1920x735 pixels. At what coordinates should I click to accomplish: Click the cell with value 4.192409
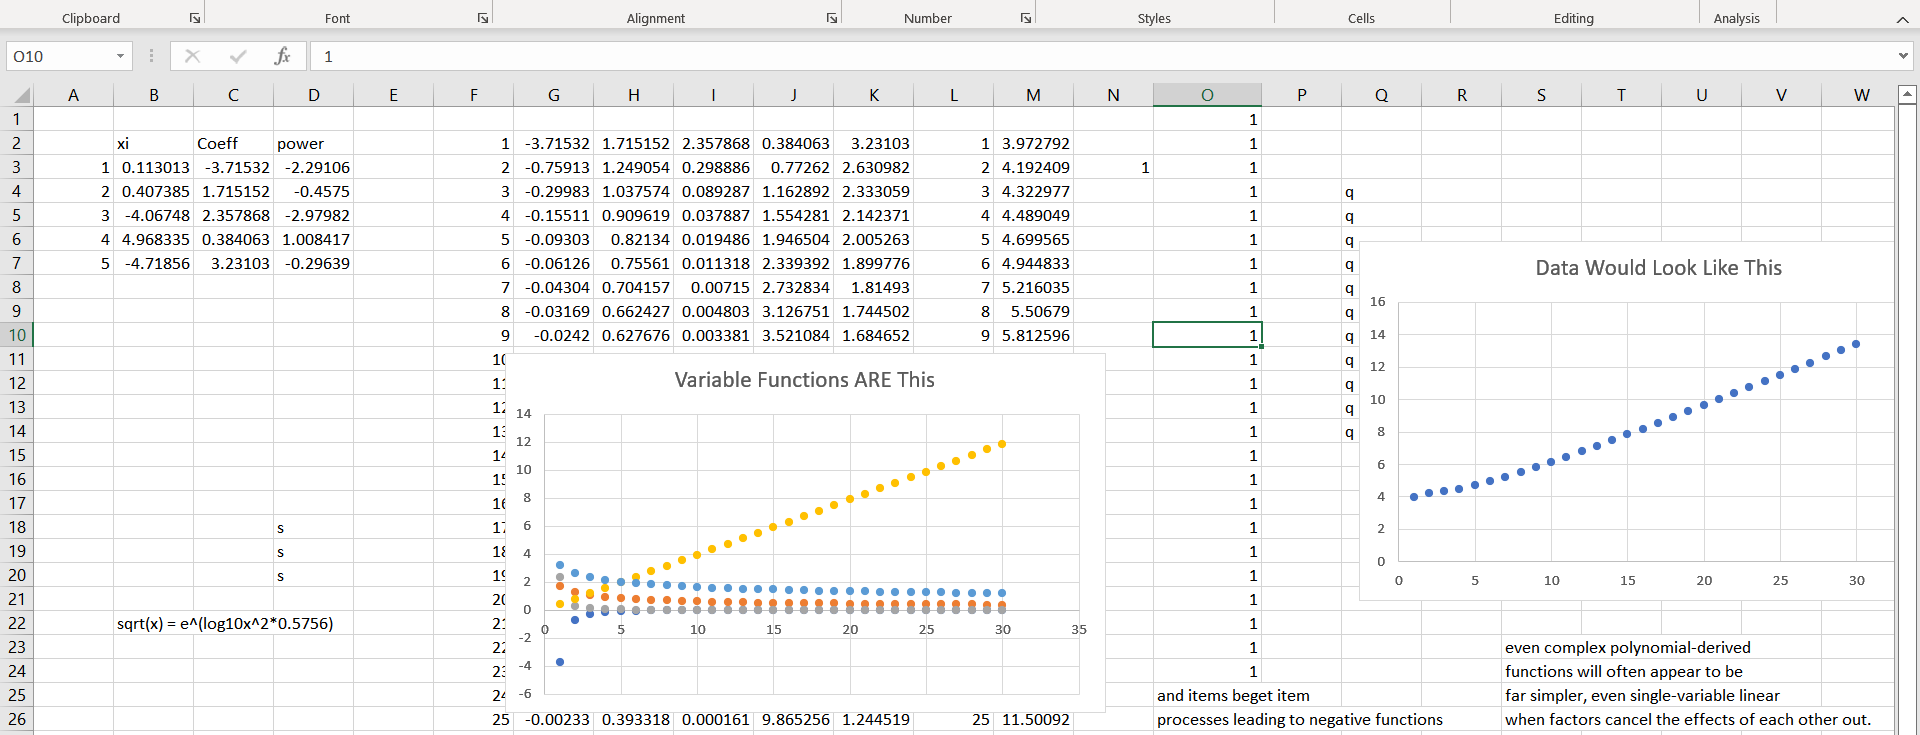pyautogui.click(x=1033, y=167)
